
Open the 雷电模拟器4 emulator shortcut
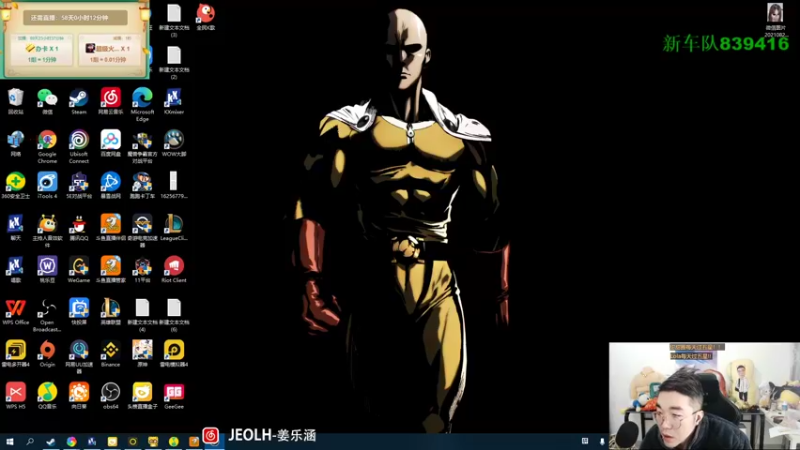174,351
